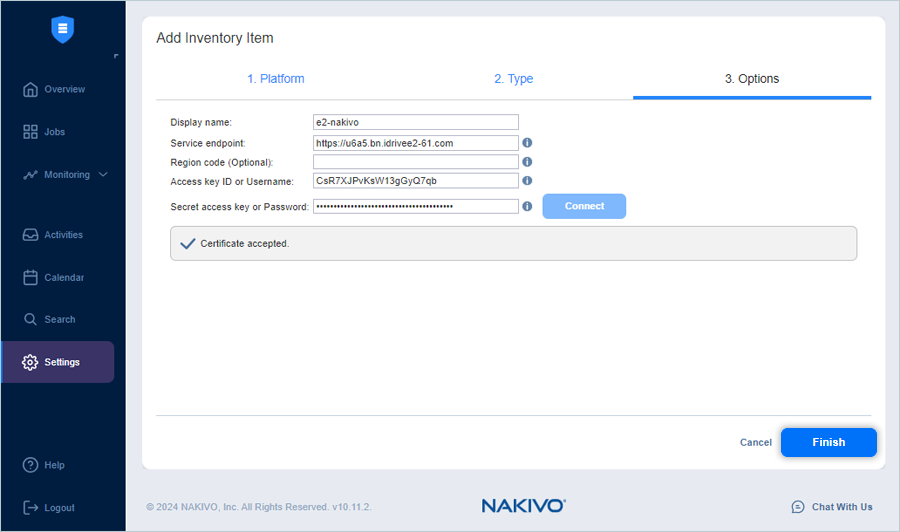Show info for Region code field
Viewport: 900px width, 532px height.
pos(527,162)
